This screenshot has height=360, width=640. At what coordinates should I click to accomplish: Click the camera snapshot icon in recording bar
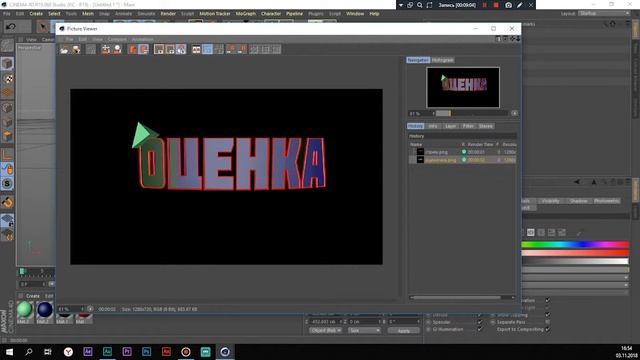[508, 5]
